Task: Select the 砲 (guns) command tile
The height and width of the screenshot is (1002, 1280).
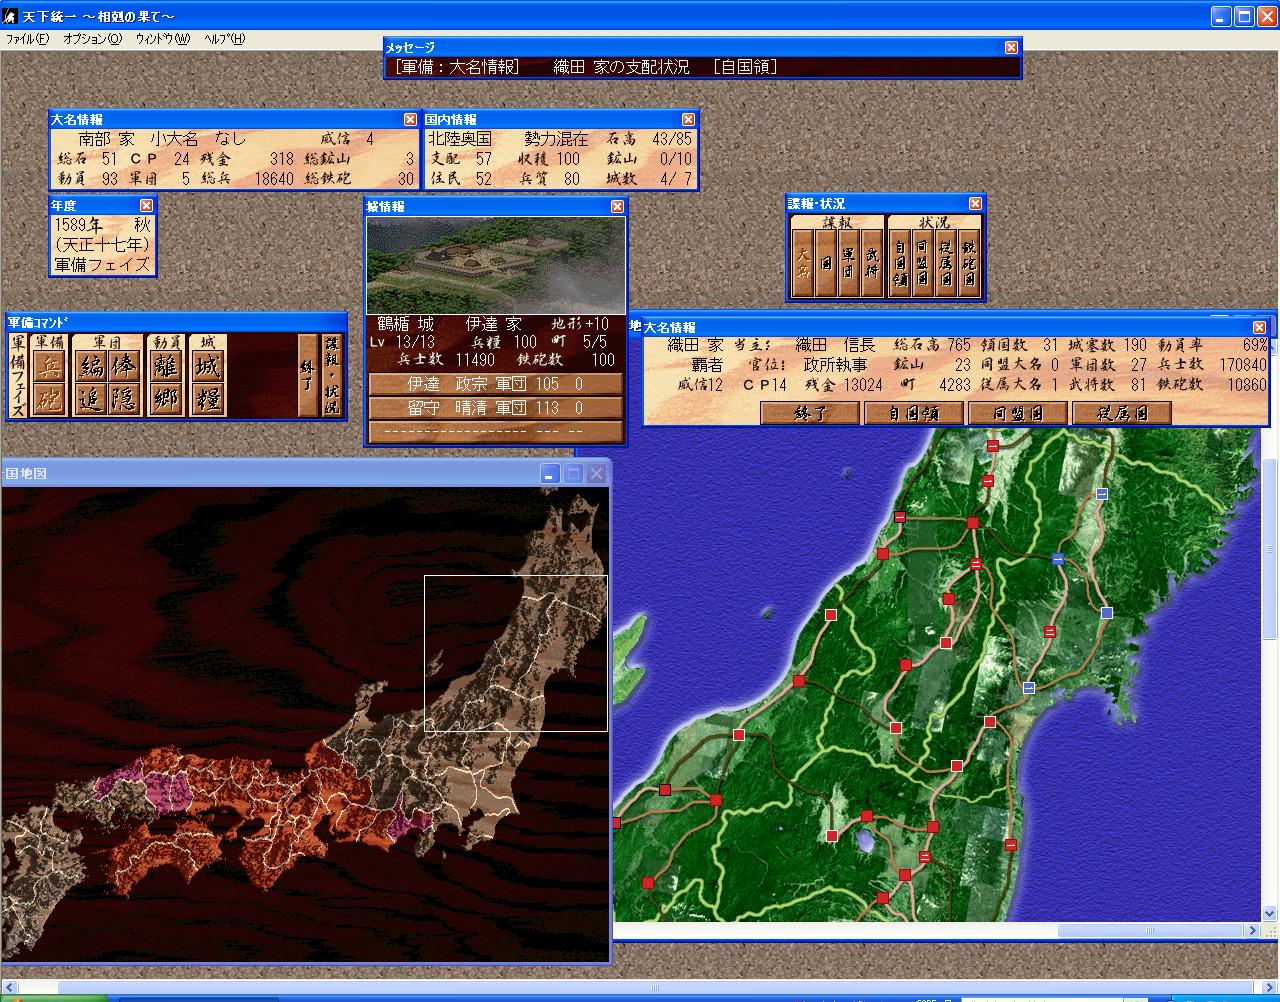Action: tap(48, 399)
